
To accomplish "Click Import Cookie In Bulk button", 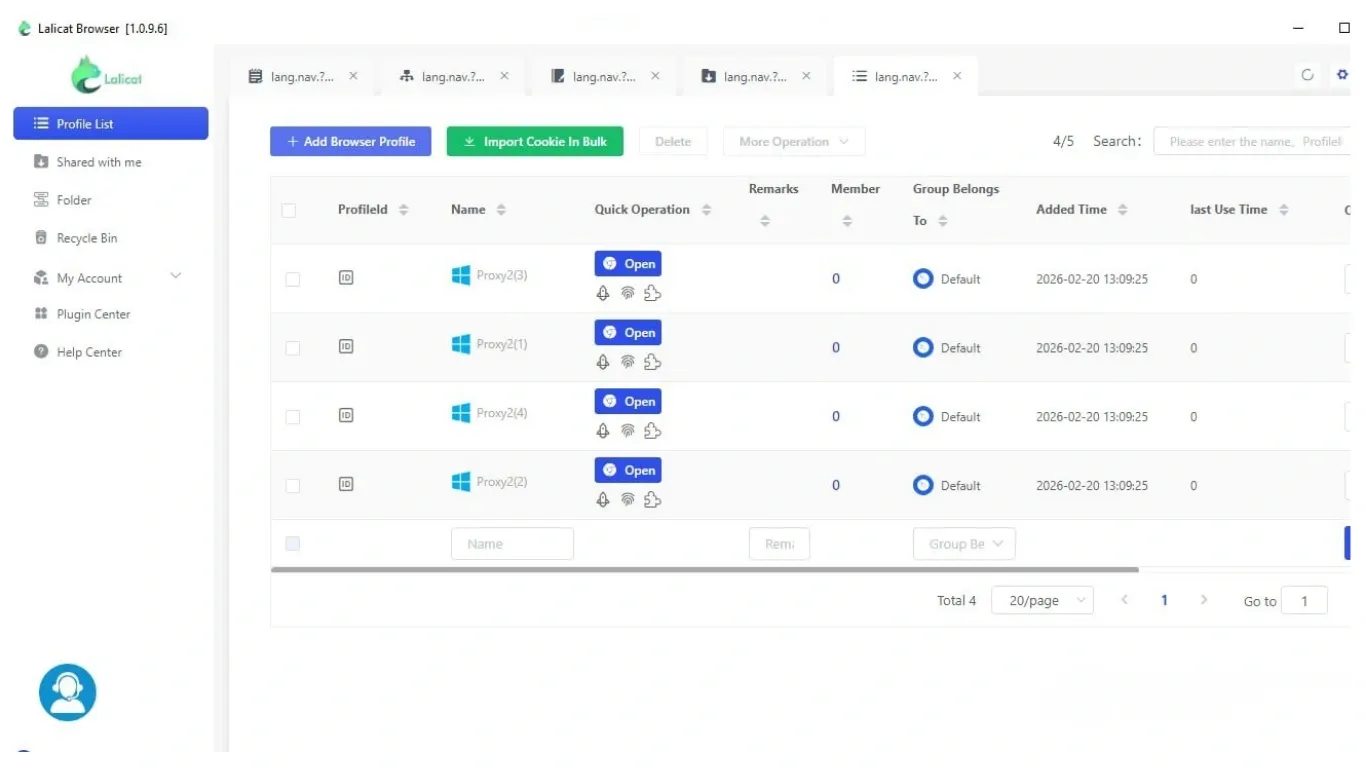I will coord(535,142).
